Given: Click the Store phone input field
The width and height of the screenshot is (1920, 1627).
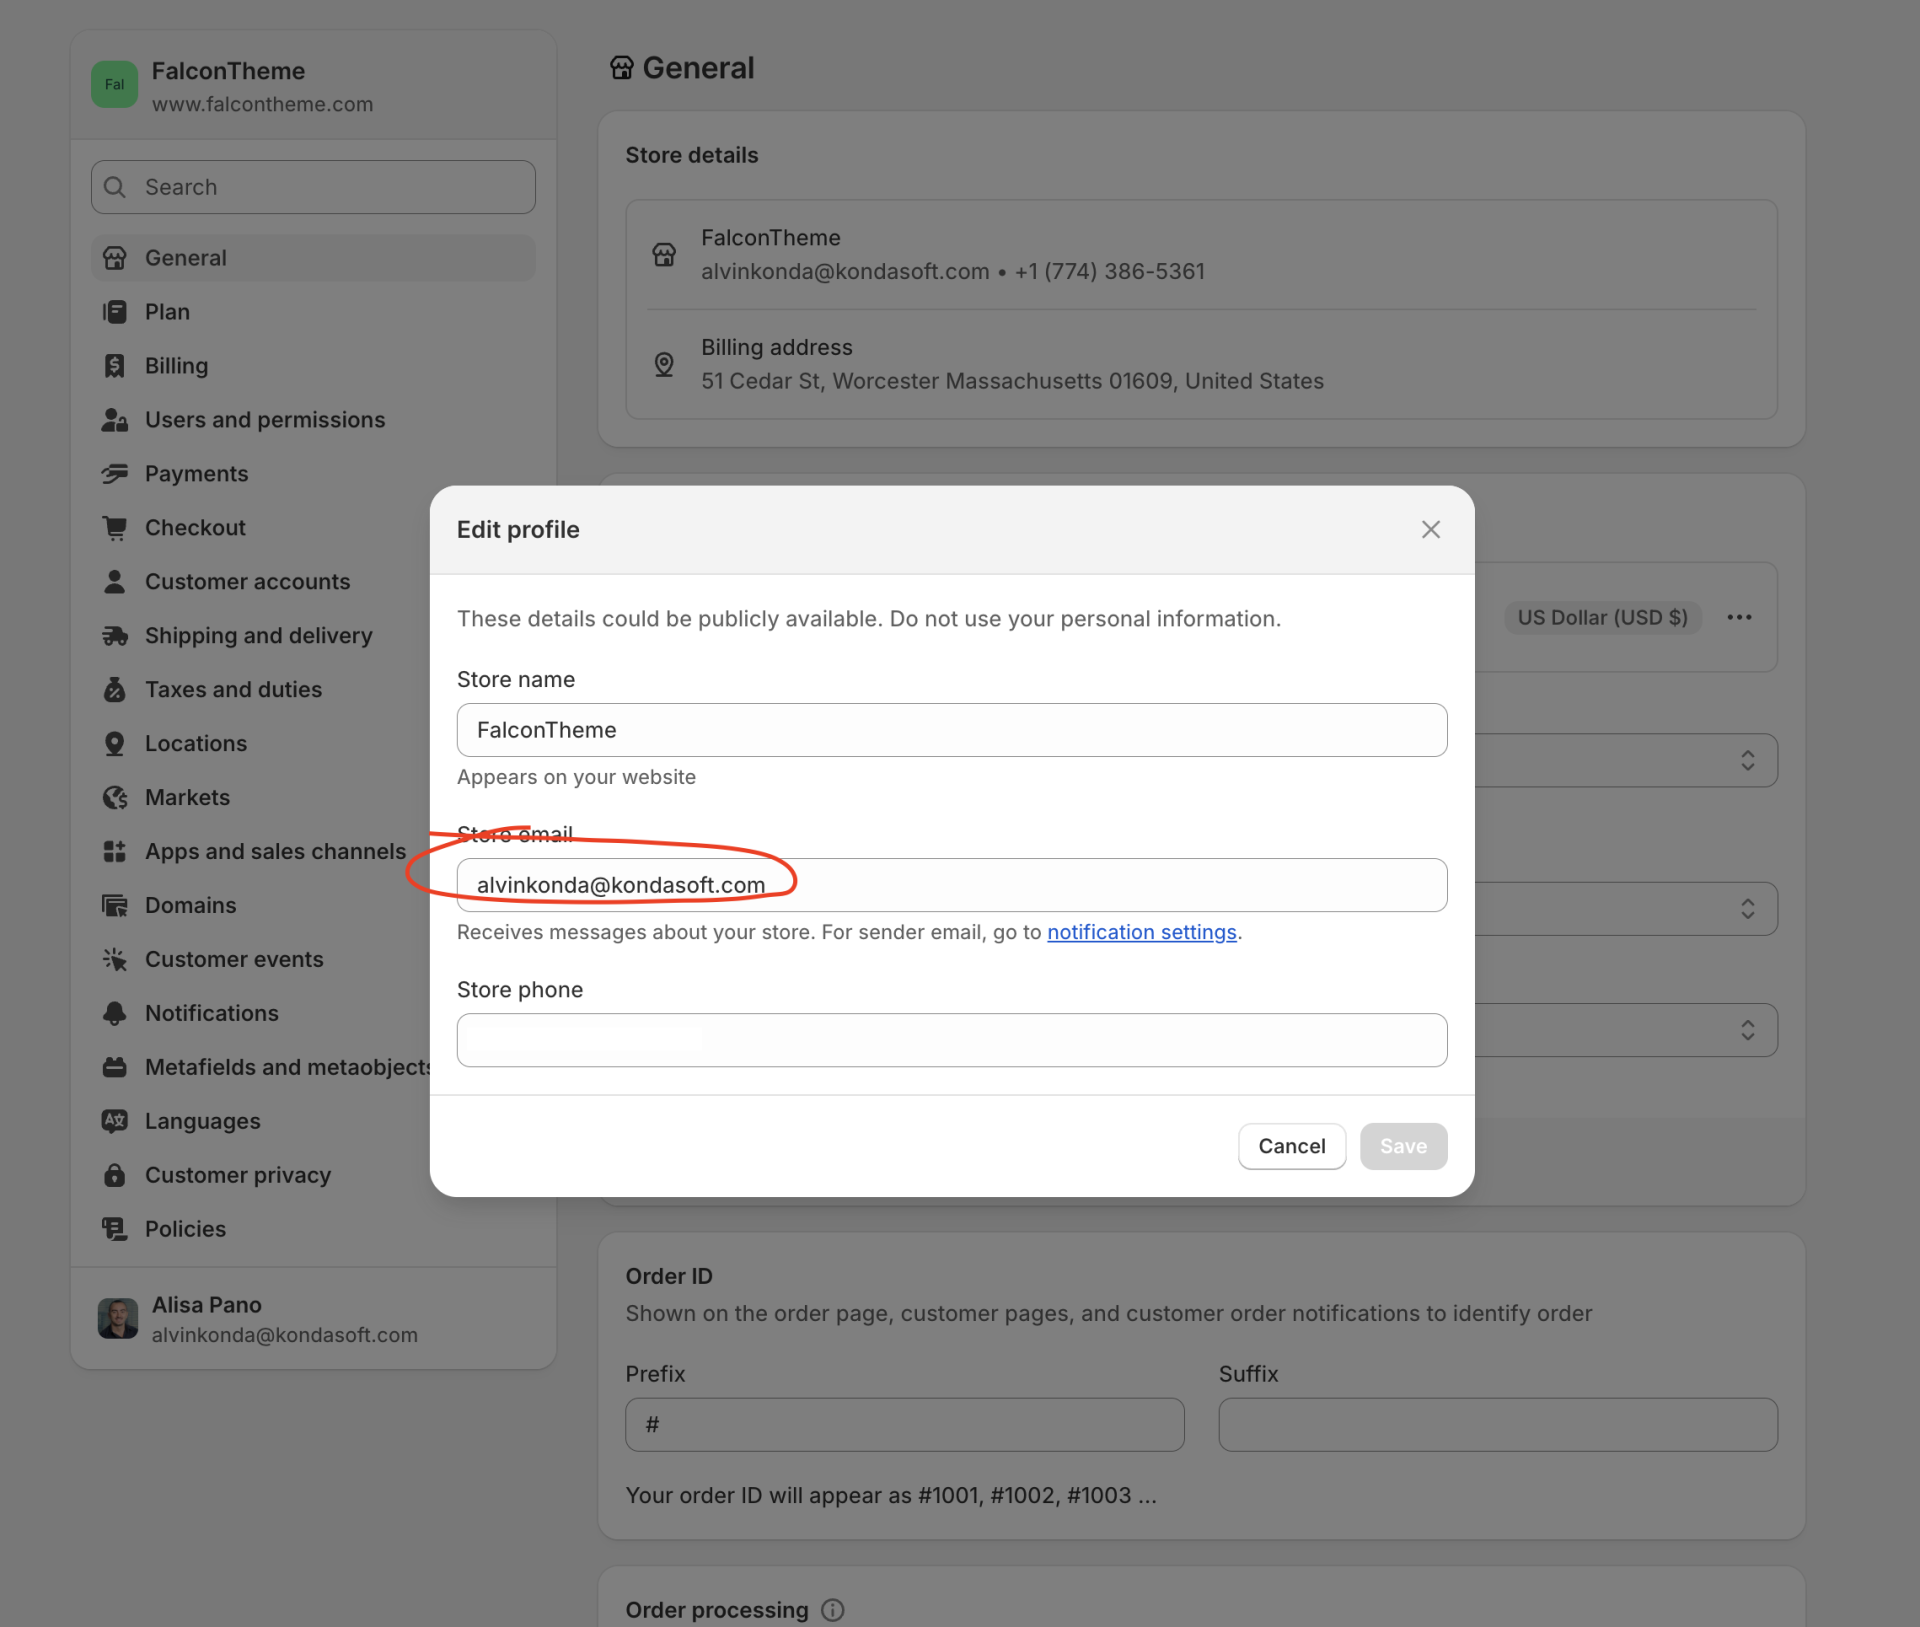Looking at the screenshot, I should [x=951, y=1040].
